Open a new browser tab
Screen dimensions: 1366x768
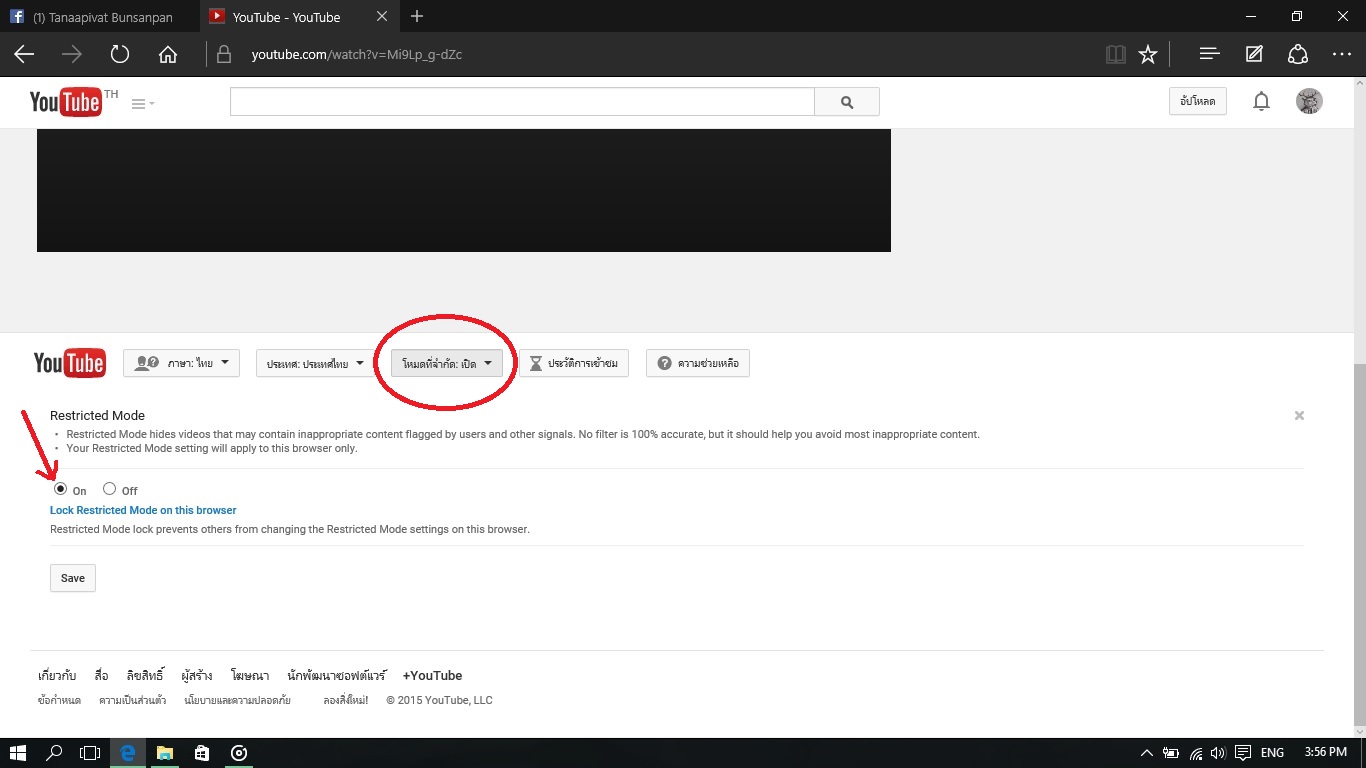417,17
